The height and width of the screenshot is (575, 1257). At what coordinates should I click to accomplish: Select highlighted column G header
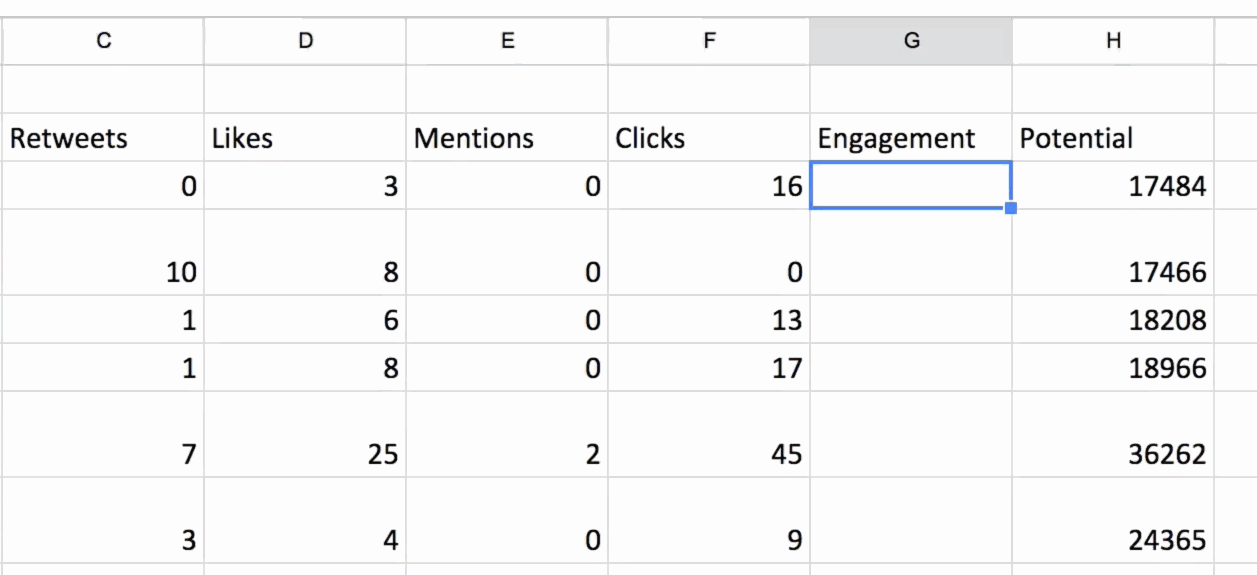point(910,41)
